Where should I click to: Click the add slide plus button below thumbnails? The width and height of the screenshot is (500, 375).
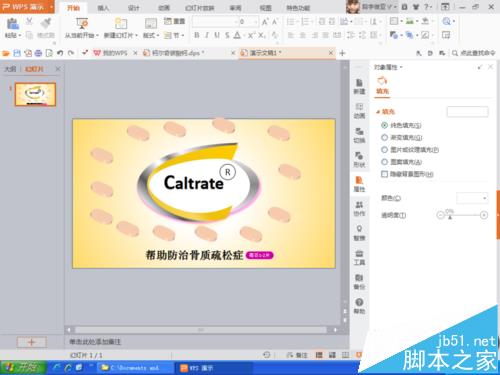click(32, 342)
